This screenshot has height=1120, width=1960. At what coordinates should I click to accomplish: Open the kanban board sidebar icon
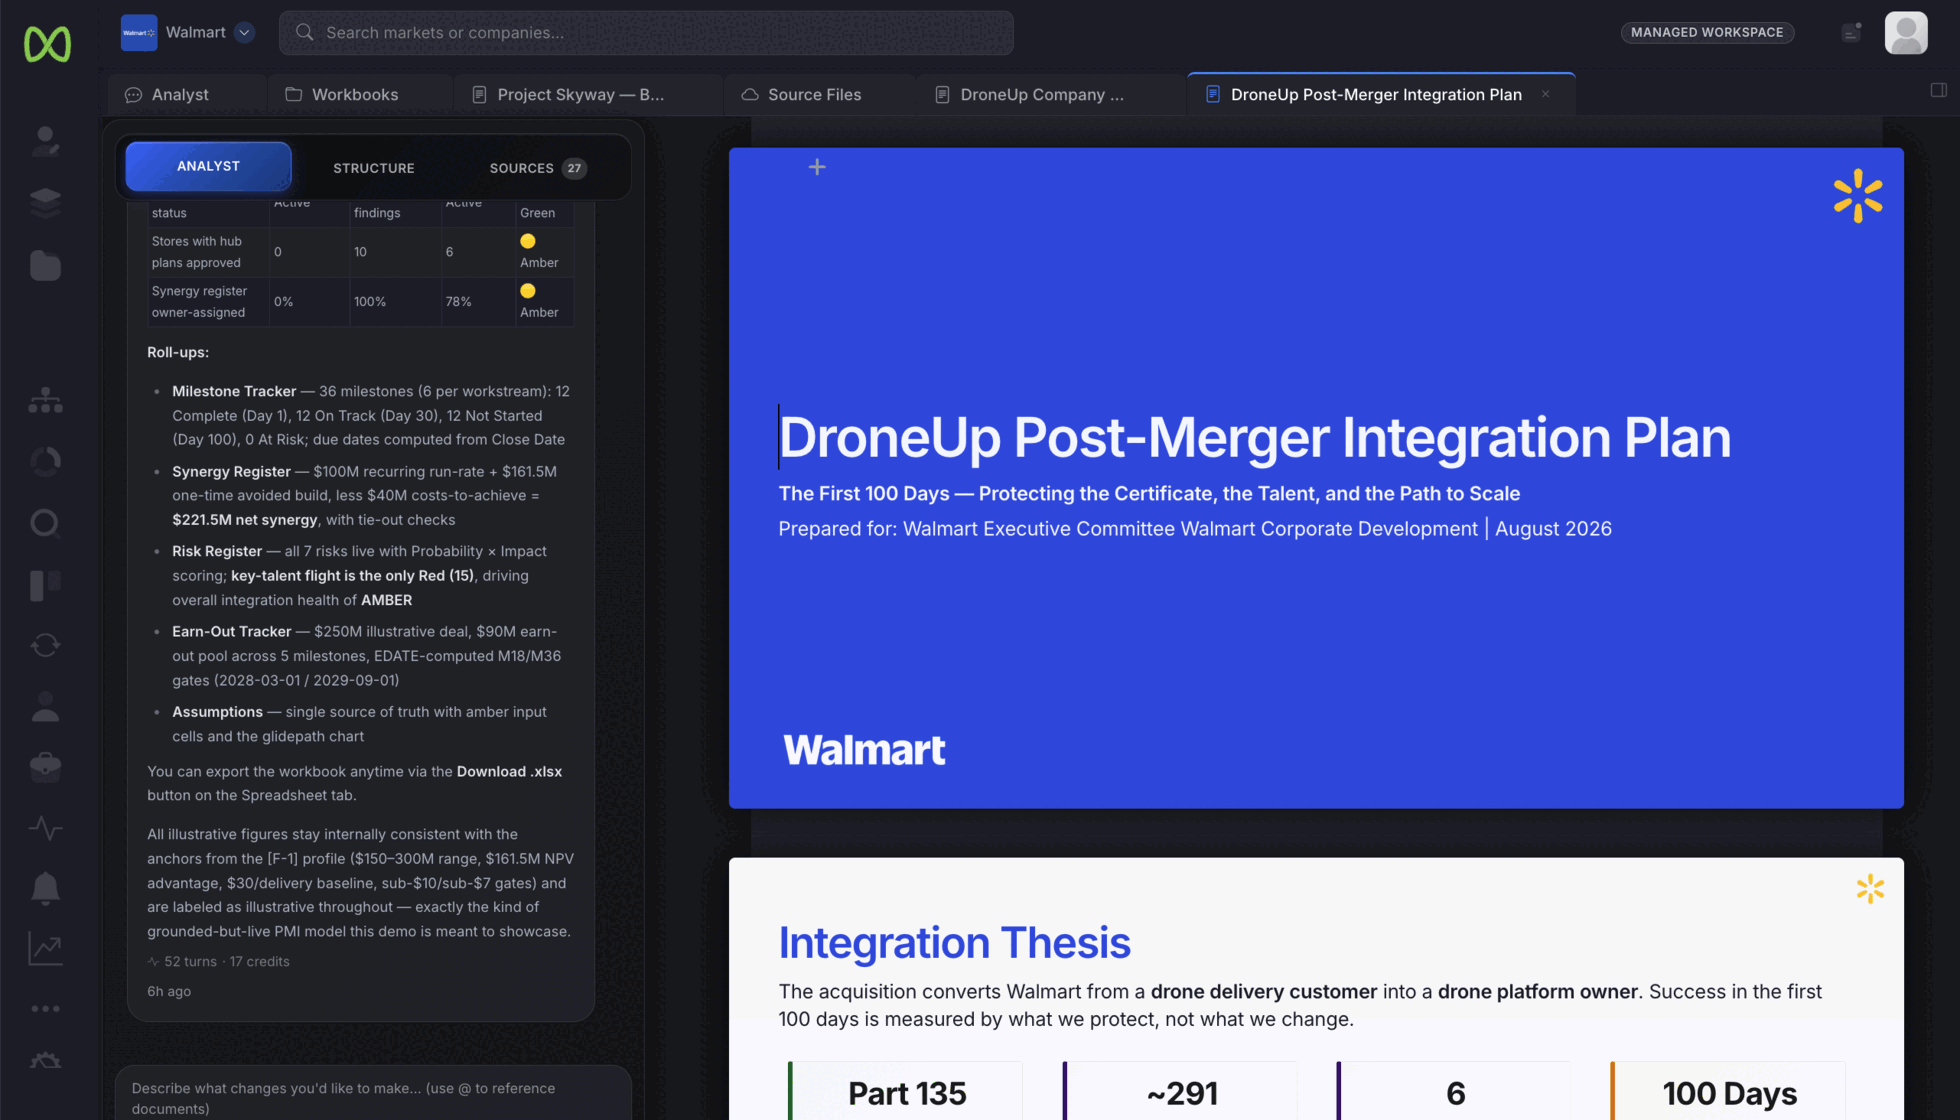pos(45,585)
